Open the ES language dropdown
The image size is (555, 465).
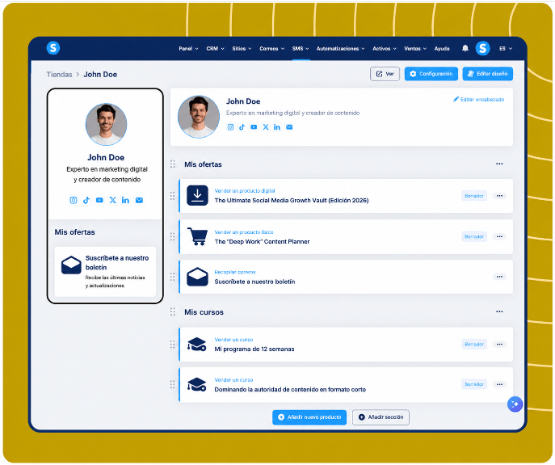[x=505, y=48]
